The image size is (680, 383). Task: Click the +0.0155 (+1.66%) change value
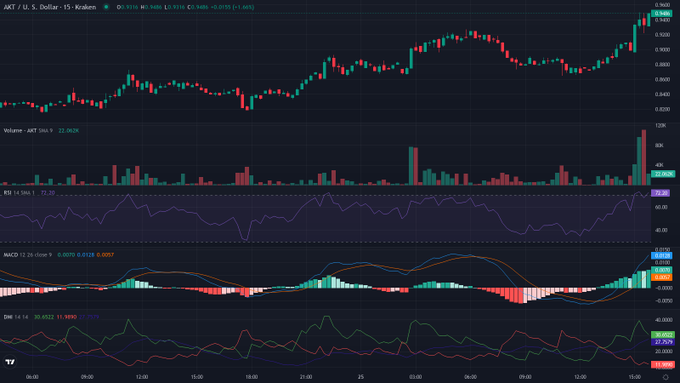232,7
